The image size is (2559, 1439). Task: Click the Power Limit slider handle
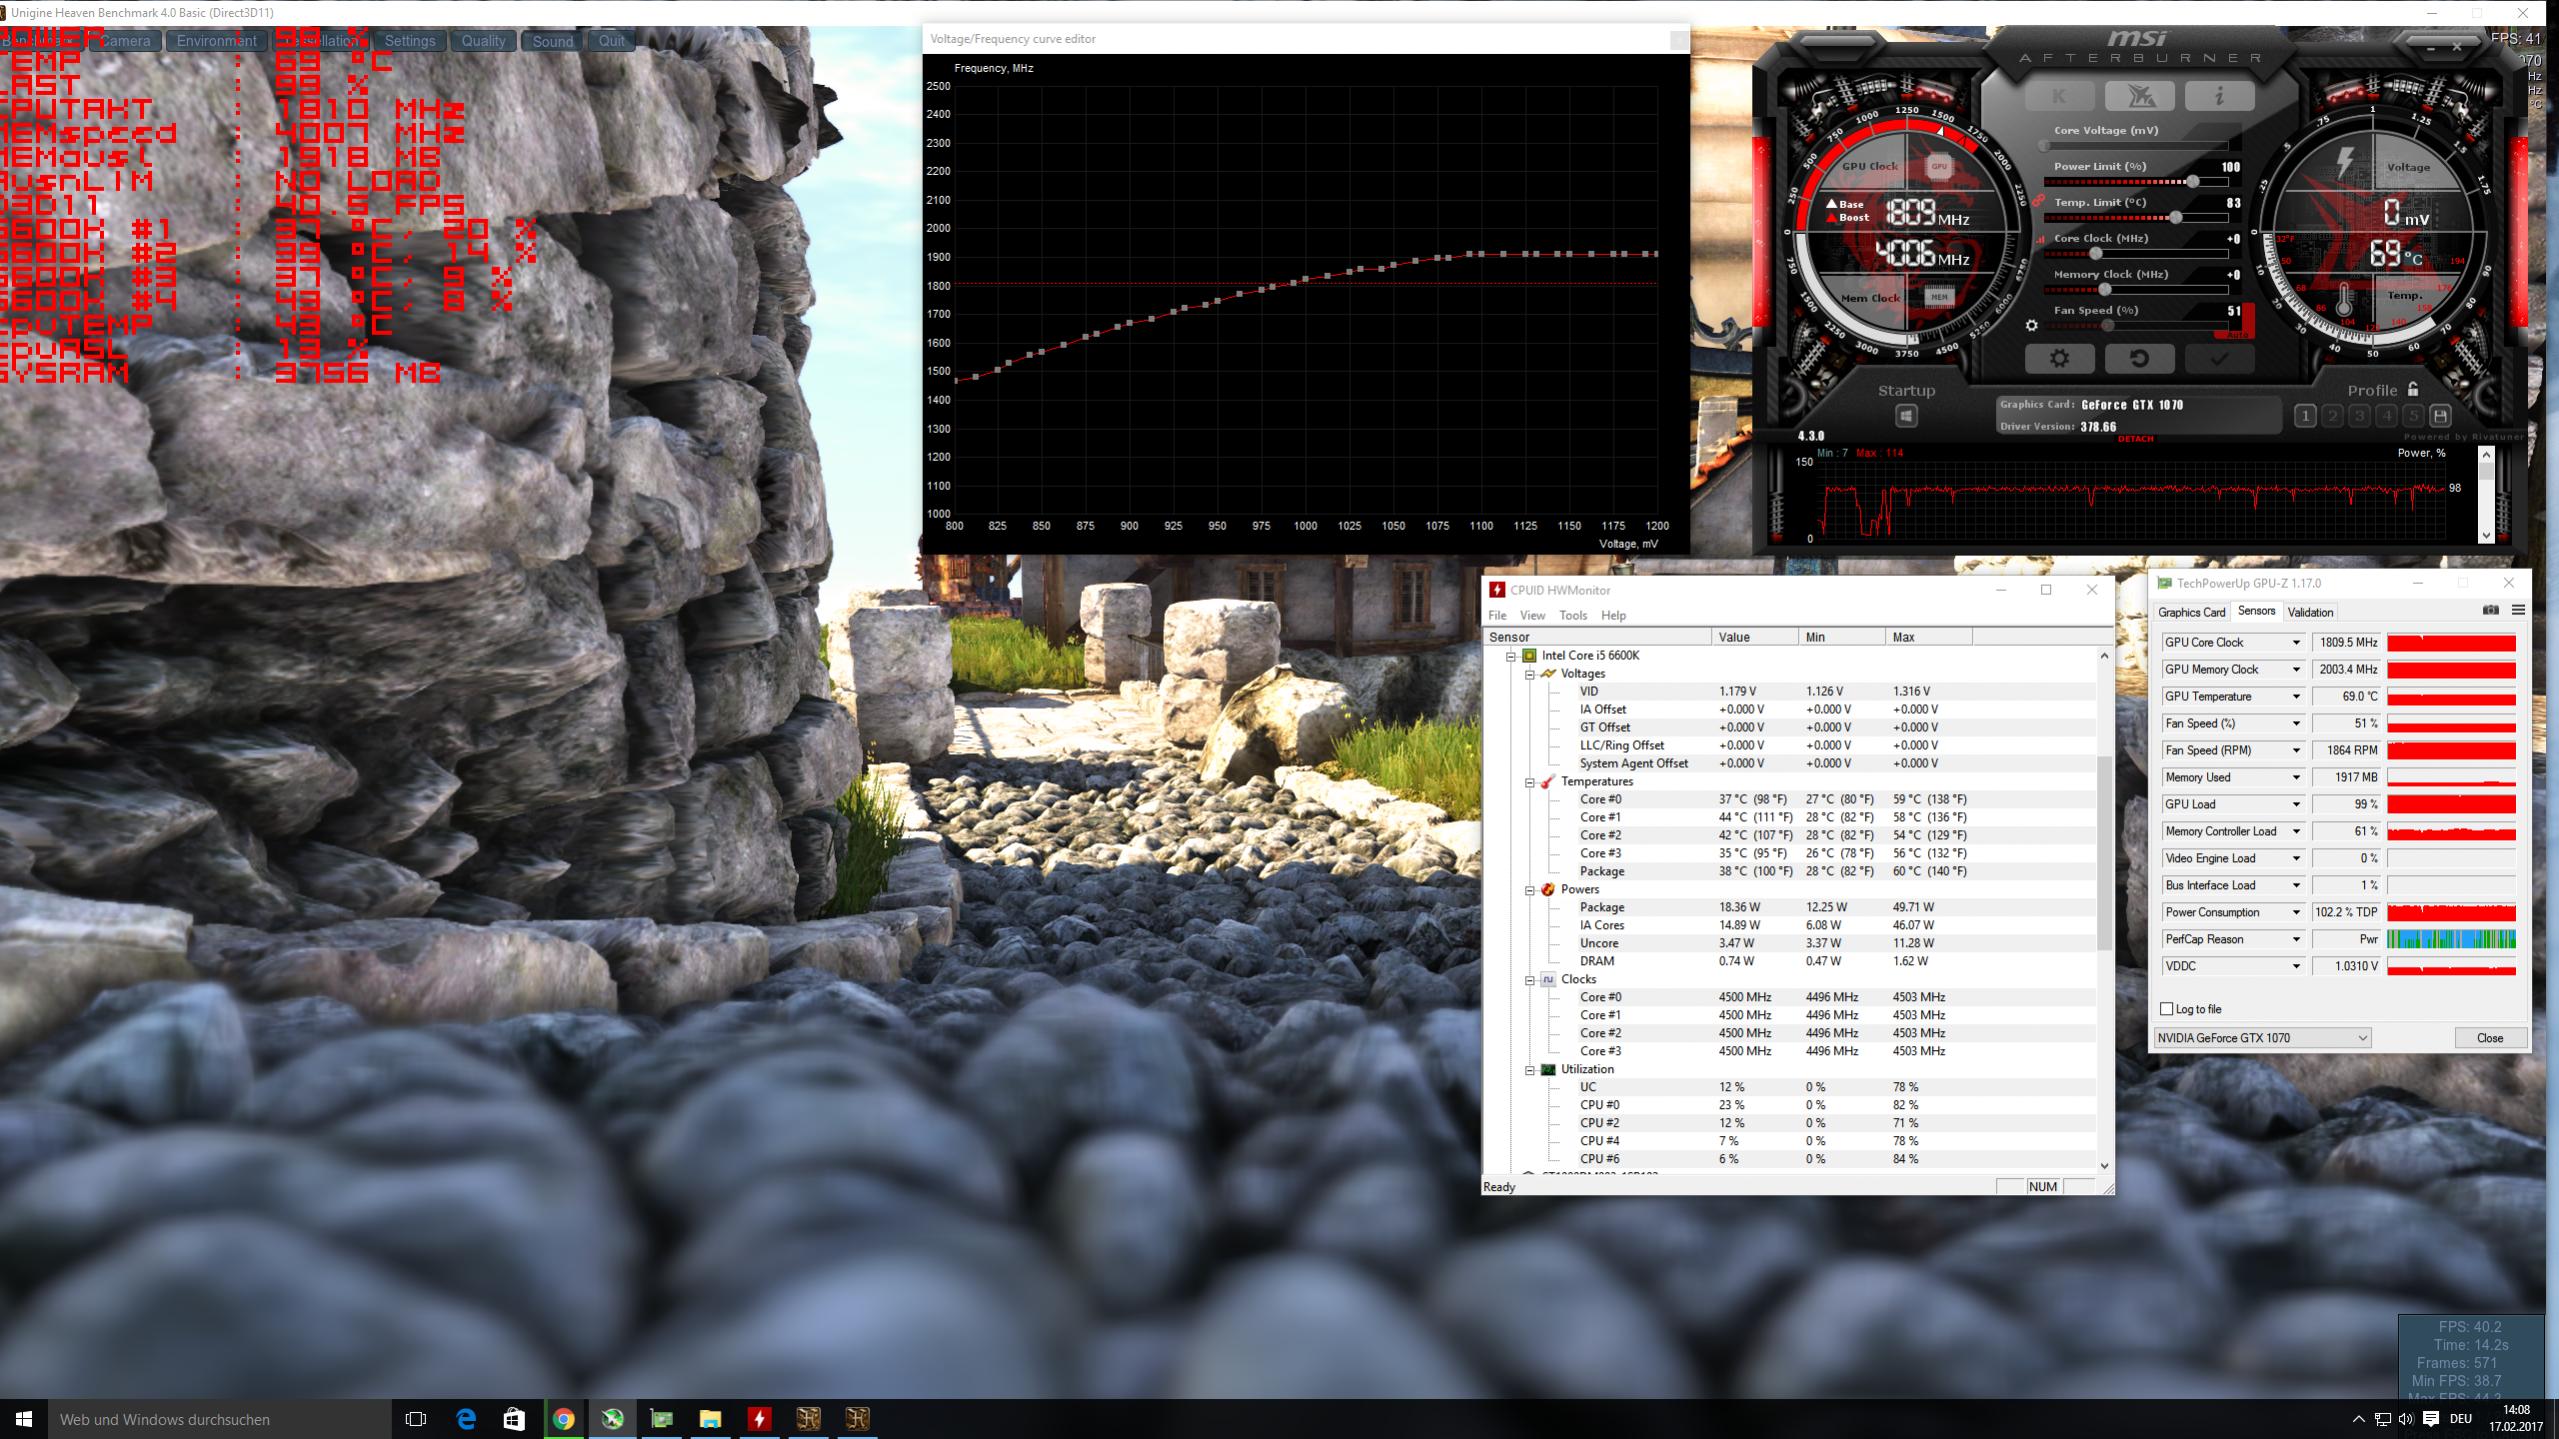click(x=2192, y=181)
